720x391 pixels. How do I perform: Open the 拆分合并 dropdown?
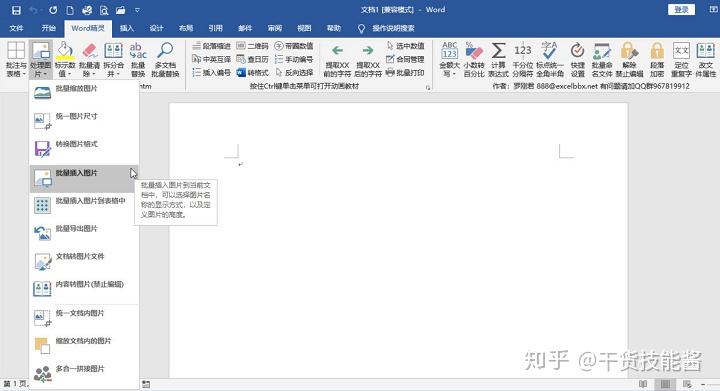click(113, 59)
